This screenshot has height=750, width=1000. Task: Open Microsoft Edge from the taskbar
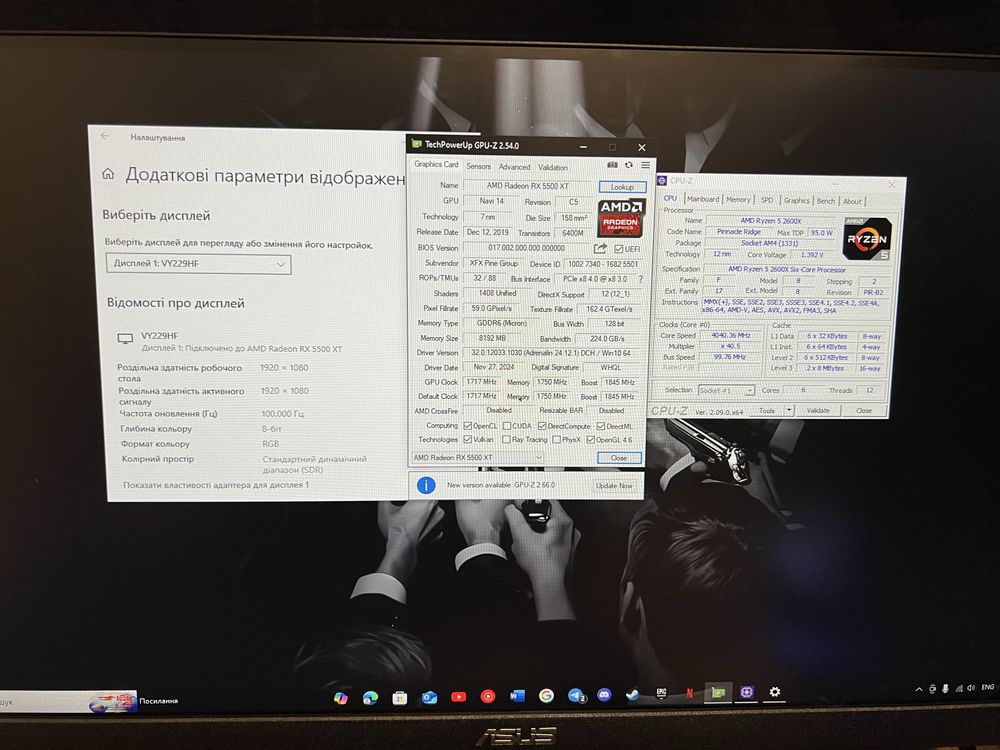tap(370, 698)
